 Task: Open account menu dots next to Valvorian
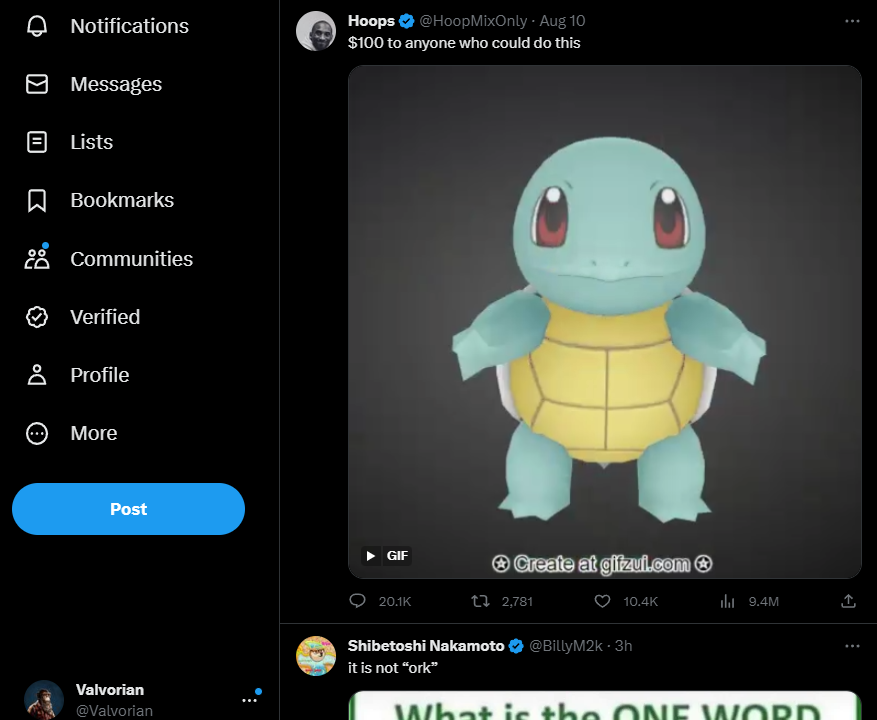[249, 700]
